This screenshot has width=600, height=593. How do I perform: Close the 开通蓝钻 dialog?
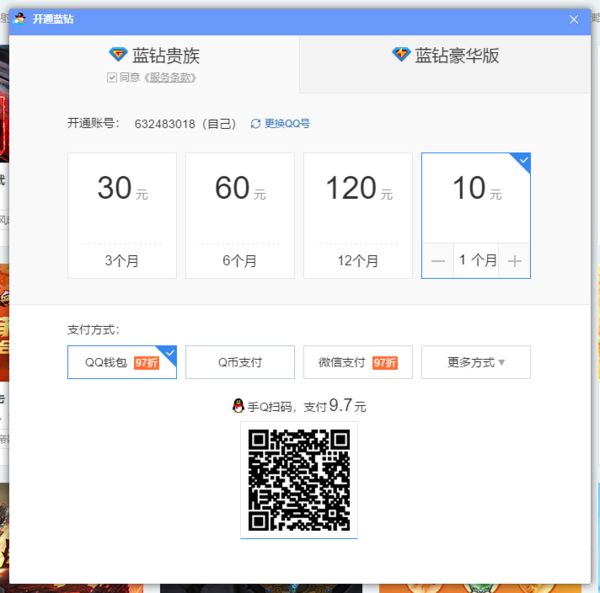point(573,19)
